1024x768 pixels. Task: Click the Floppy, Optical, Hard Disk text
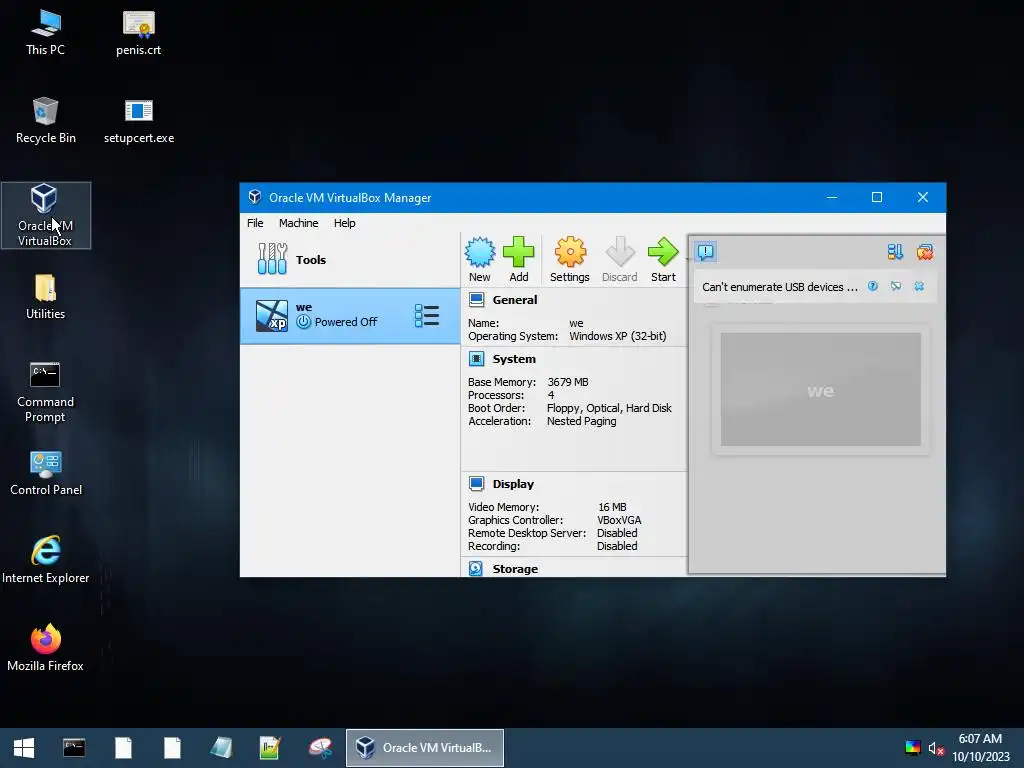click(x=609, y=408)
